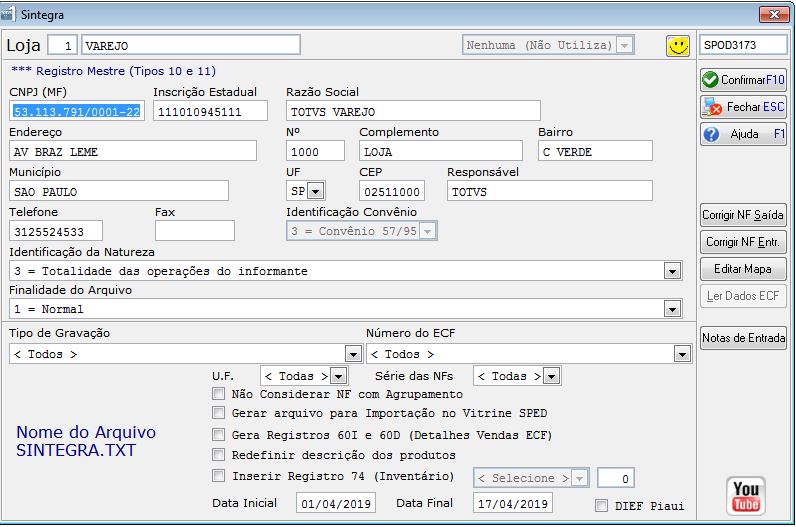Image resolution: width=796 pixels, height=527 pixels.
Task: Check Gerar arquivo para Importação no Vitrine SPED
Action: click(218, 412)
